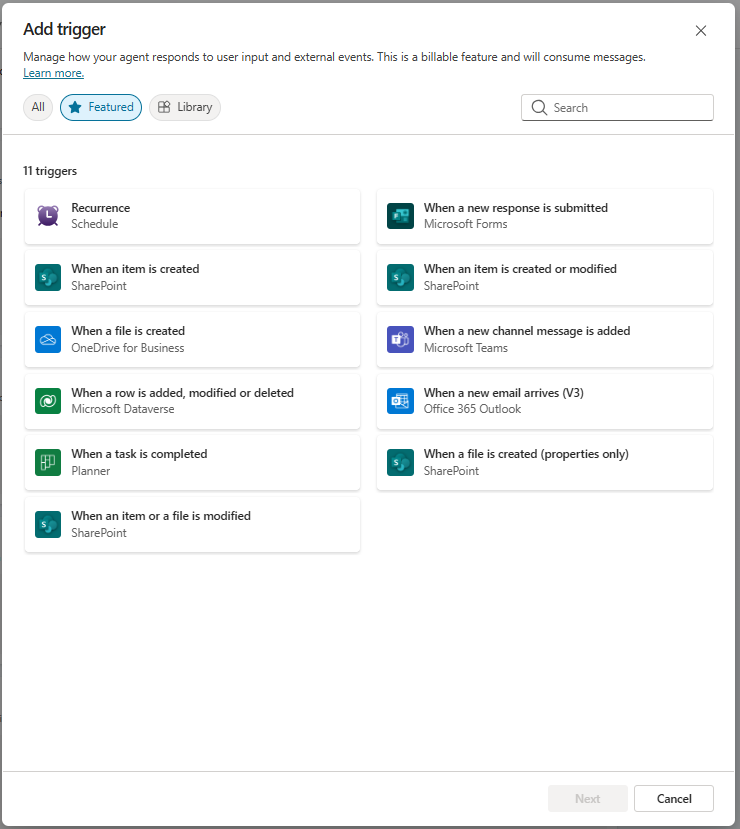Click SharePoint icon for 'created or modified' trigger
This screenshot has width=740, height=829.
pos(400,278)
